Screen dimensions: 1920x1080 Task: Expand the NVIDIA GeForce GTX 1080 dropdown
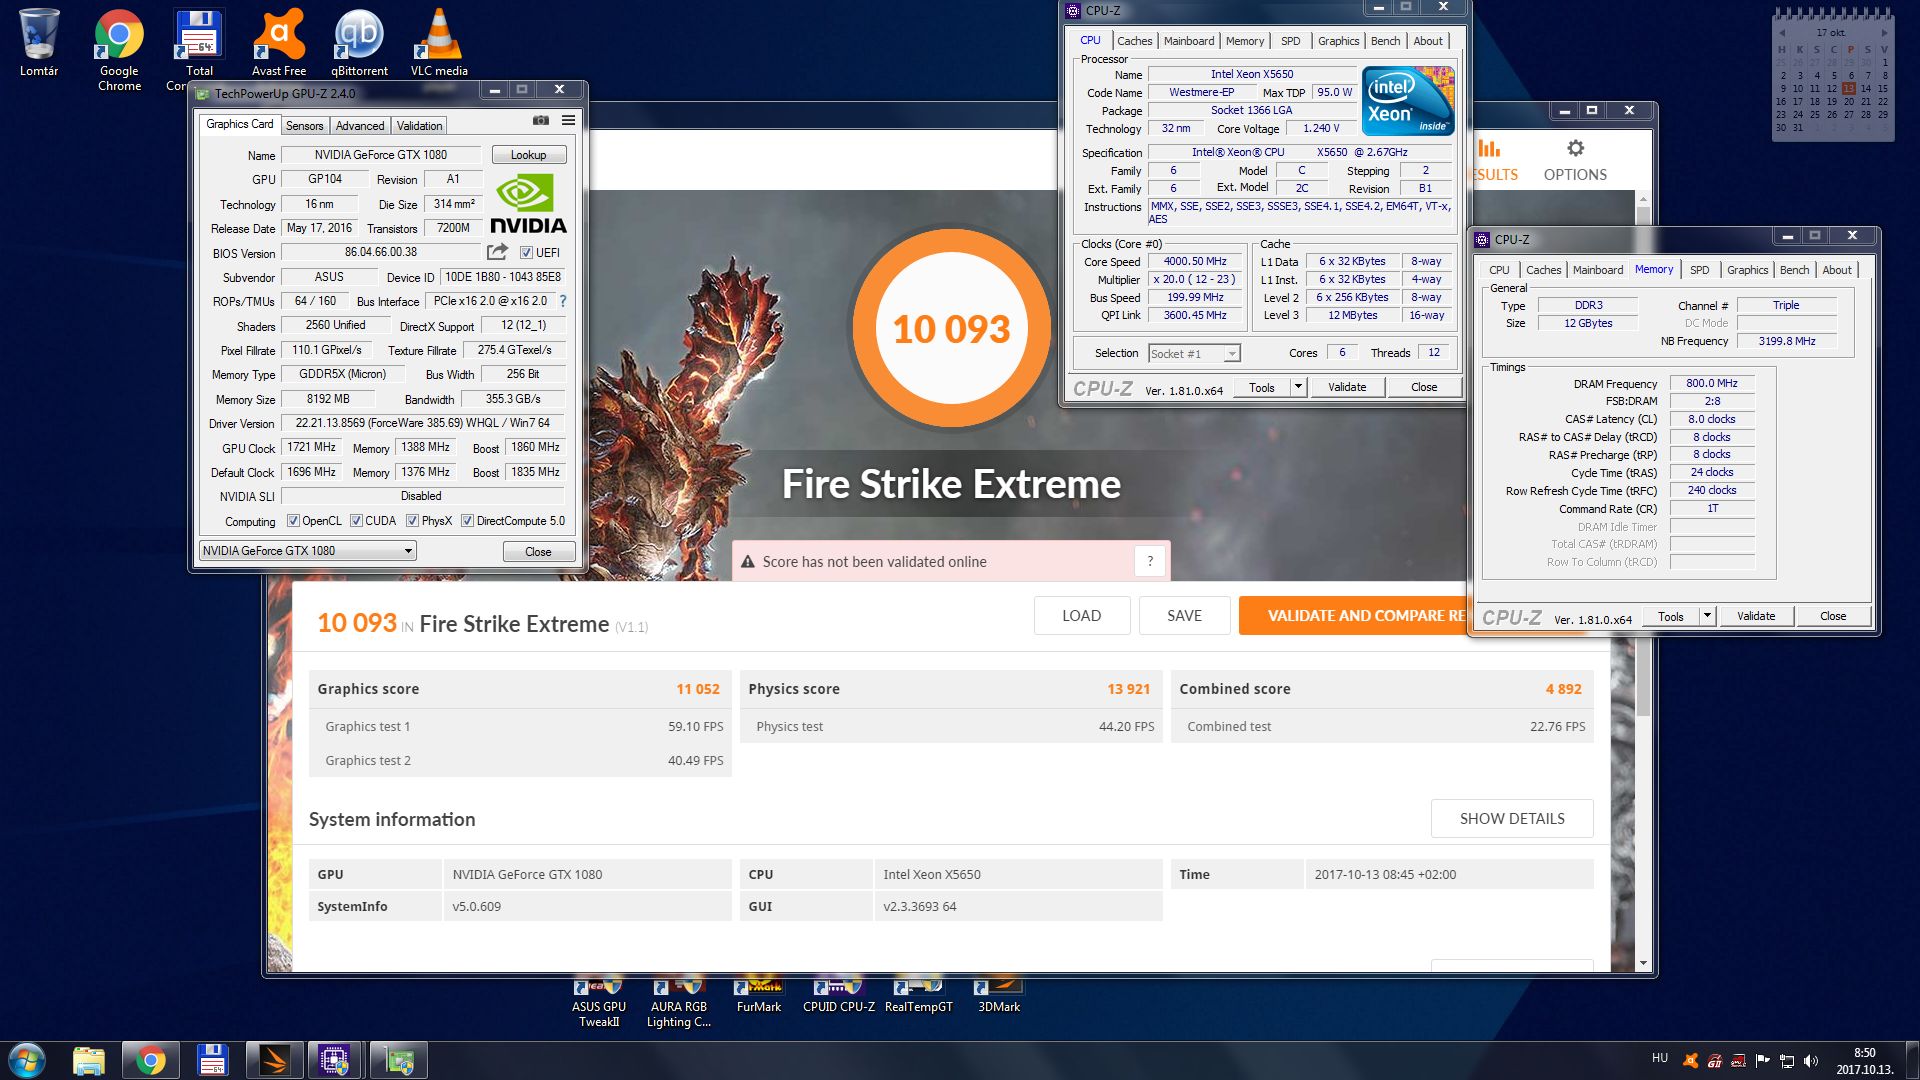(x=408, y=551)
